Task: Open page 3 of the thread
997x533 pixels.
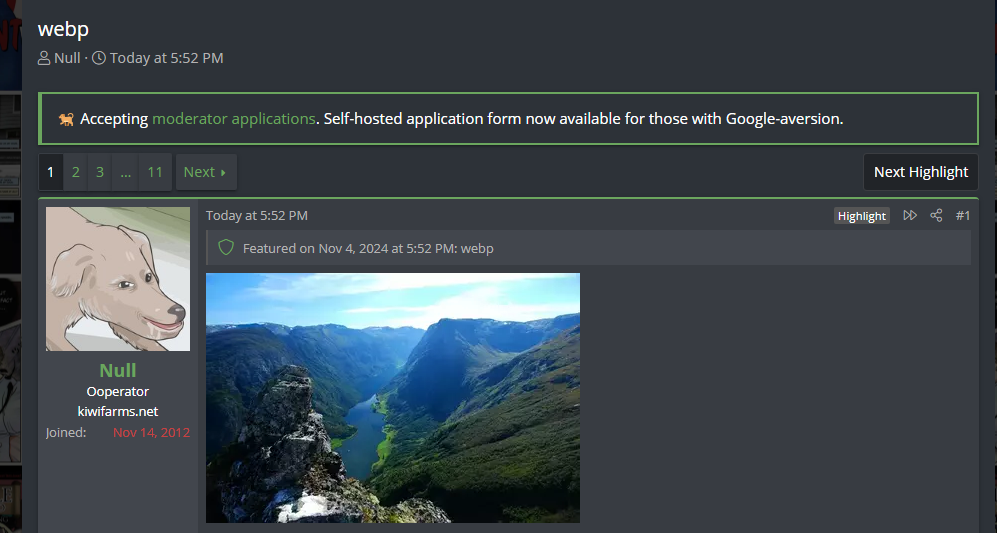Action: (100, 172)
